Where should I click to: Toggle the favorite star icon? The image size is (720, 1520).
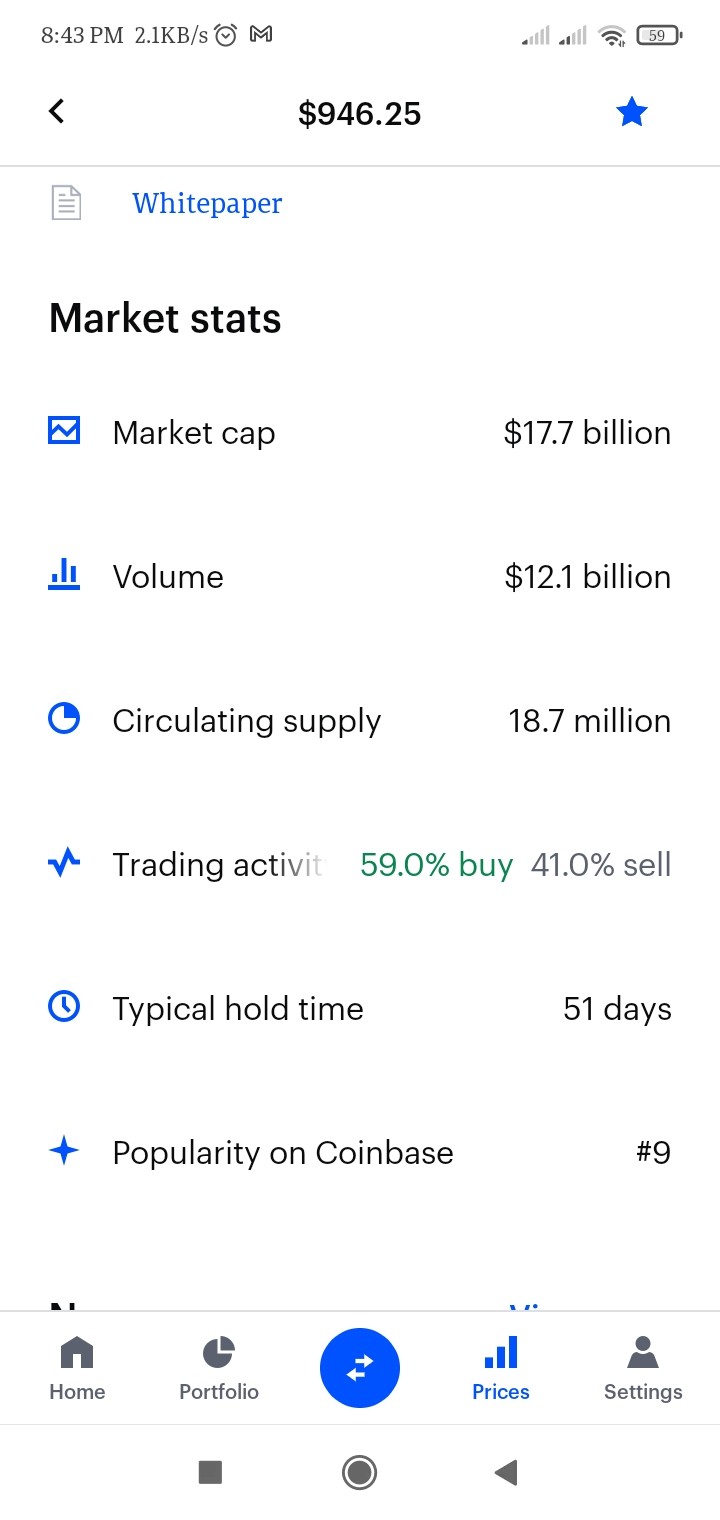[632, 113]
